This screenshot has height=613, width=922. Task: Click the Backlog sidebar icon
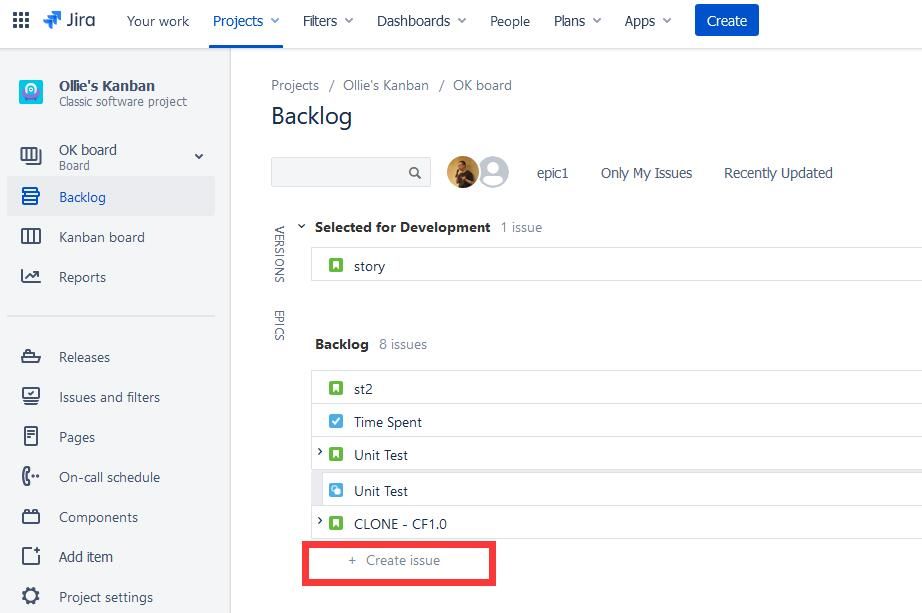(31, 196)
